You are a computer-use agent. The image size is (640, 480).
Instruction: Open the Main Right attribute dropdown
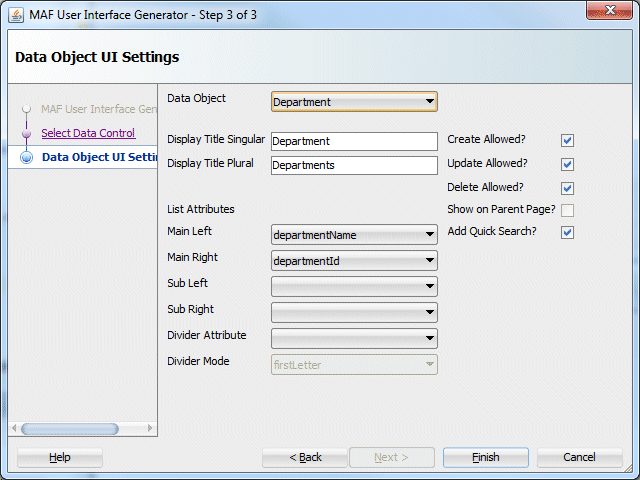(x=354, y=260)
